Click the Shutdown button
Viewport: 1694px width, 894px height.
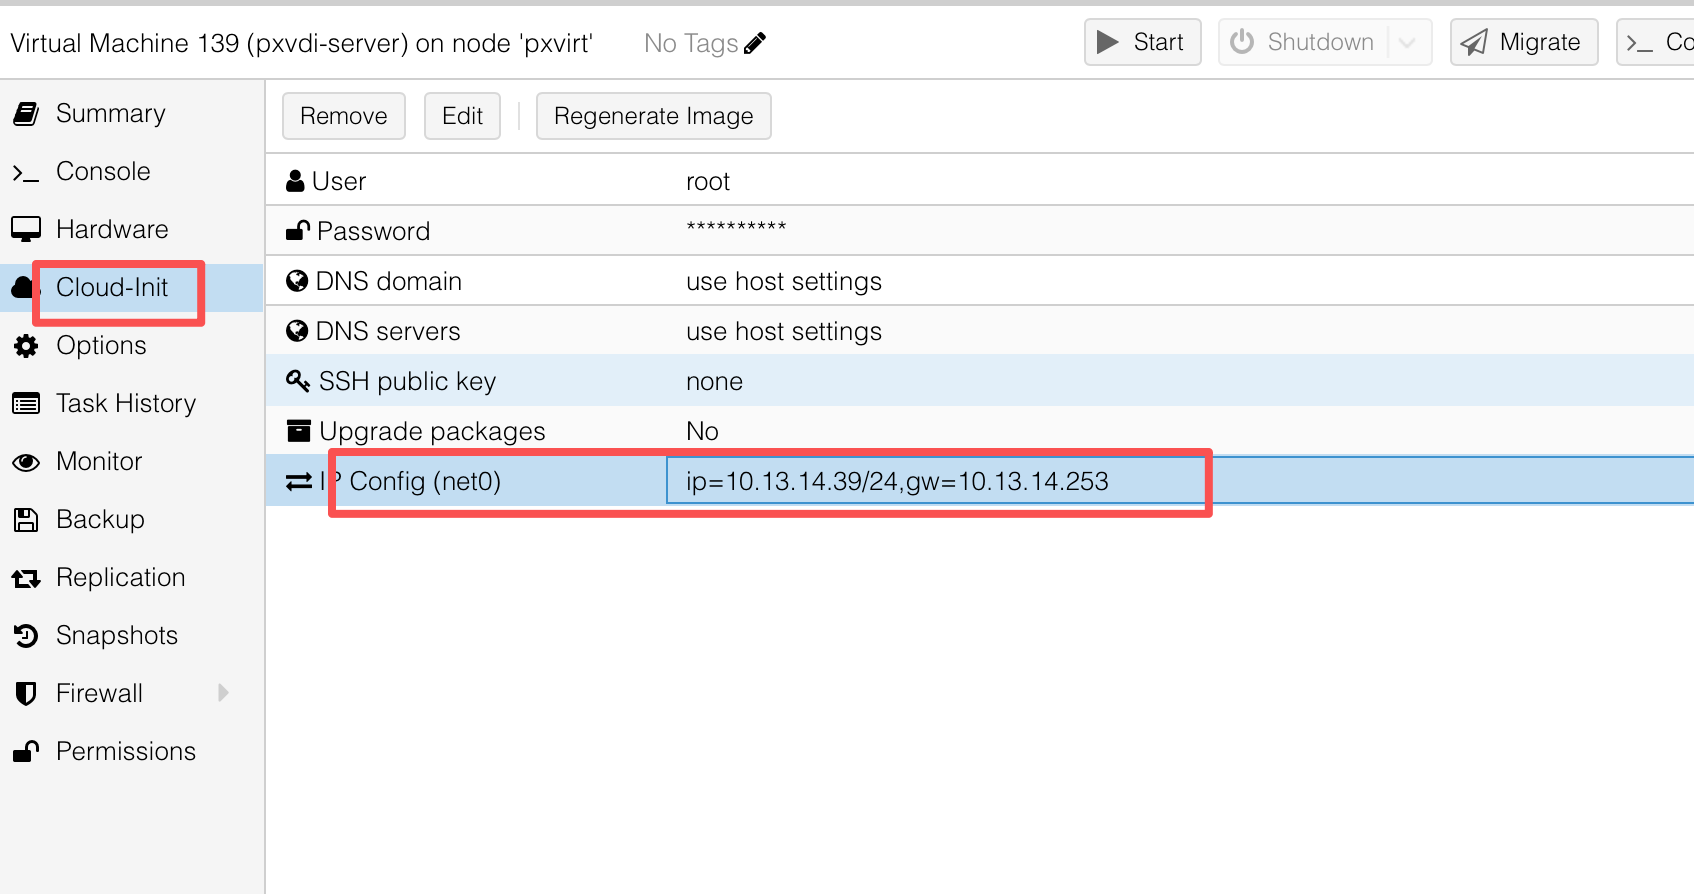point(1303,42)
